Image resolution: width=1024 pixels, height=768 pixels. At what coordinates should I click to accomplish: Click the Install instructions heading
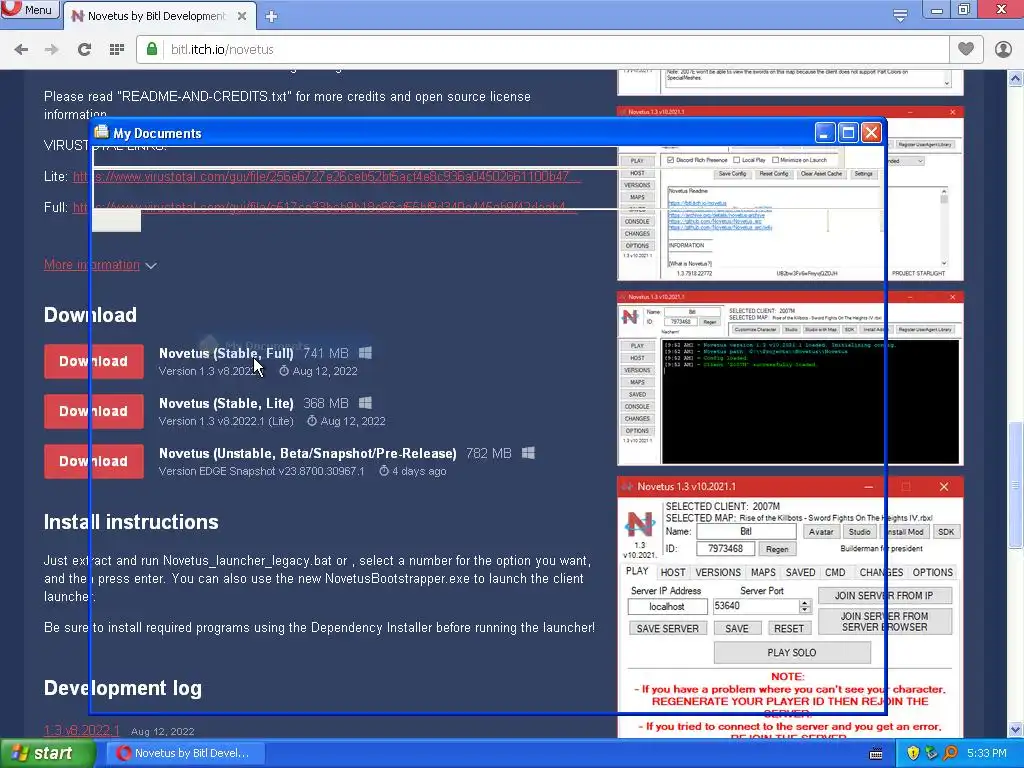131,522
